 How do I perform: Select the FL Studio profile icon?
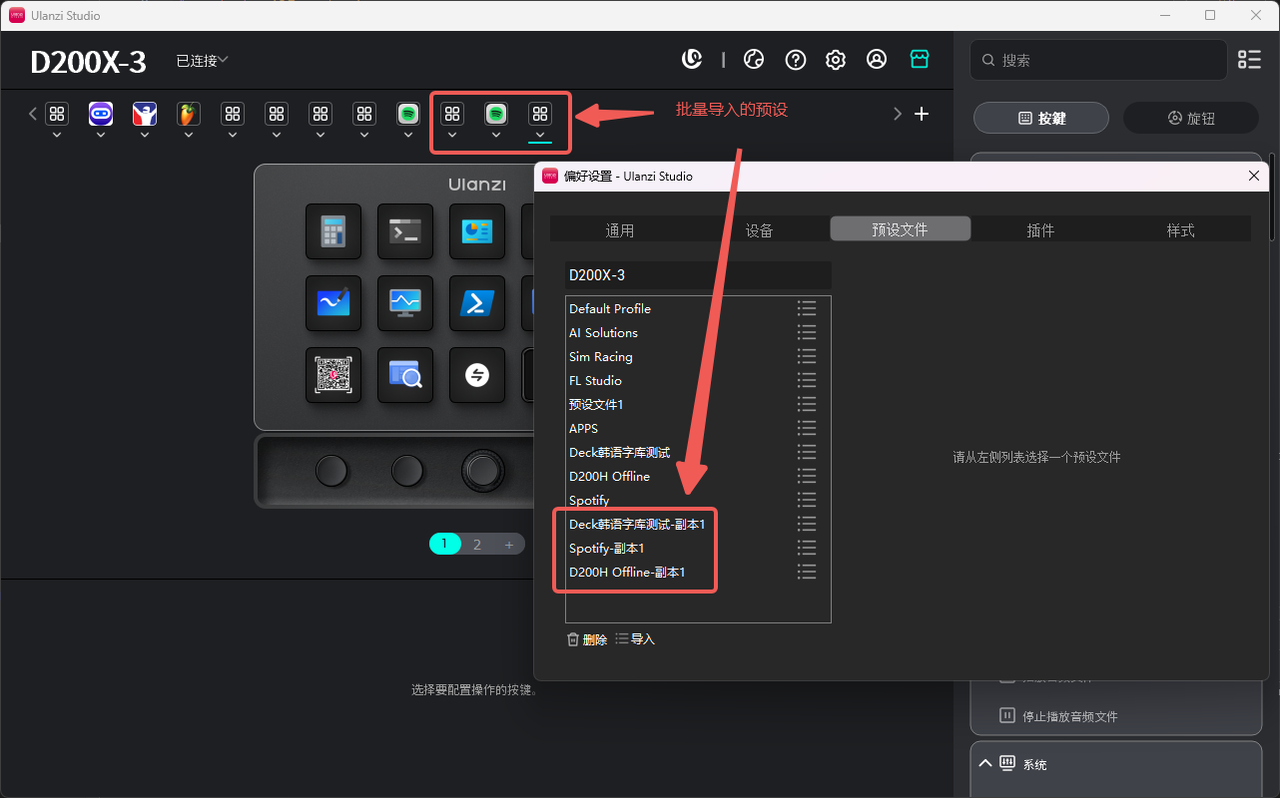[188, 114]
